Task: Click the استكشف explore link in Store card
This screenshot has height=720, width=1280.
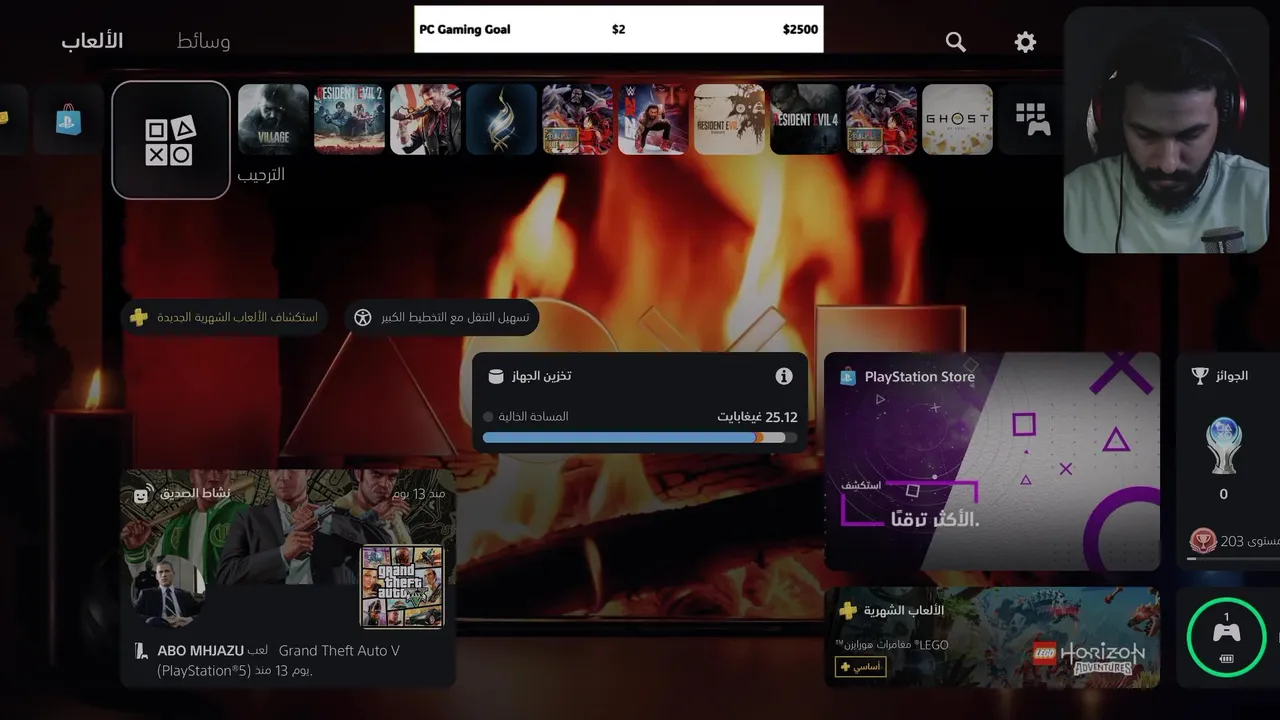Action: (861, 485)
